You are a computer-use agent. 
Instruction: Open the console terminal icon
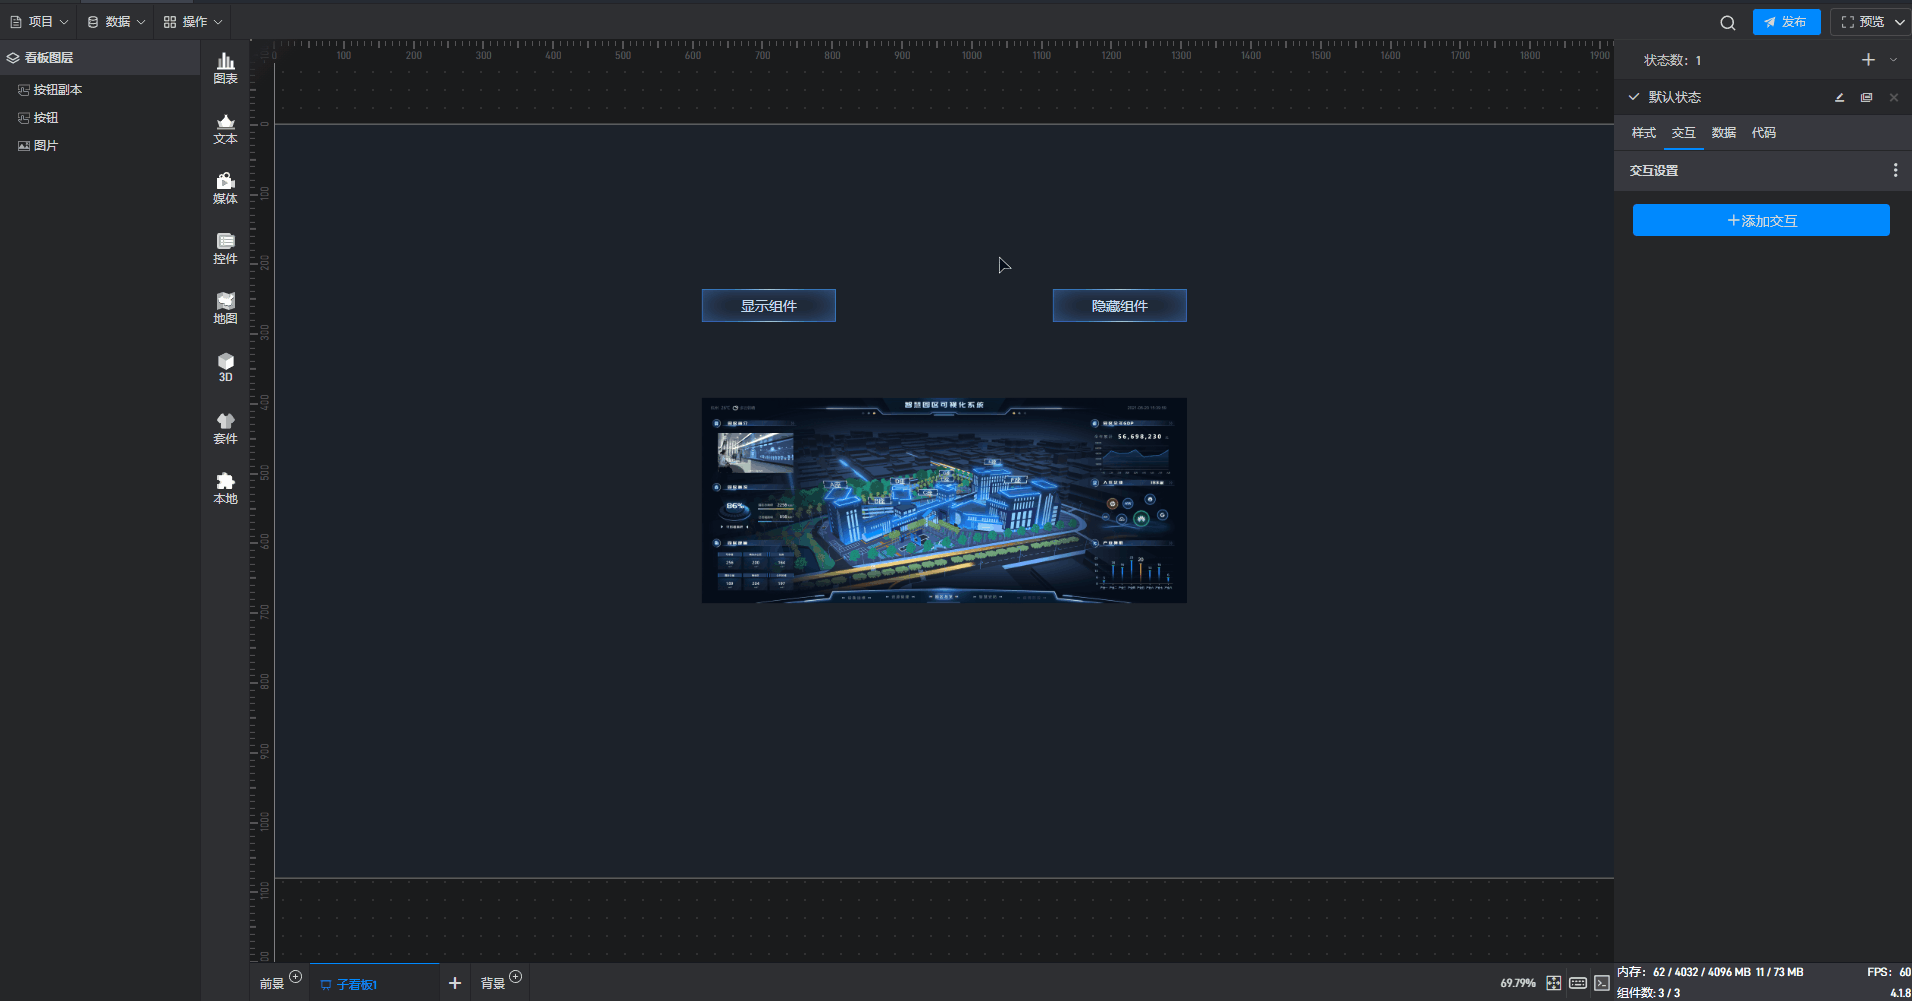coord(1601,983)
